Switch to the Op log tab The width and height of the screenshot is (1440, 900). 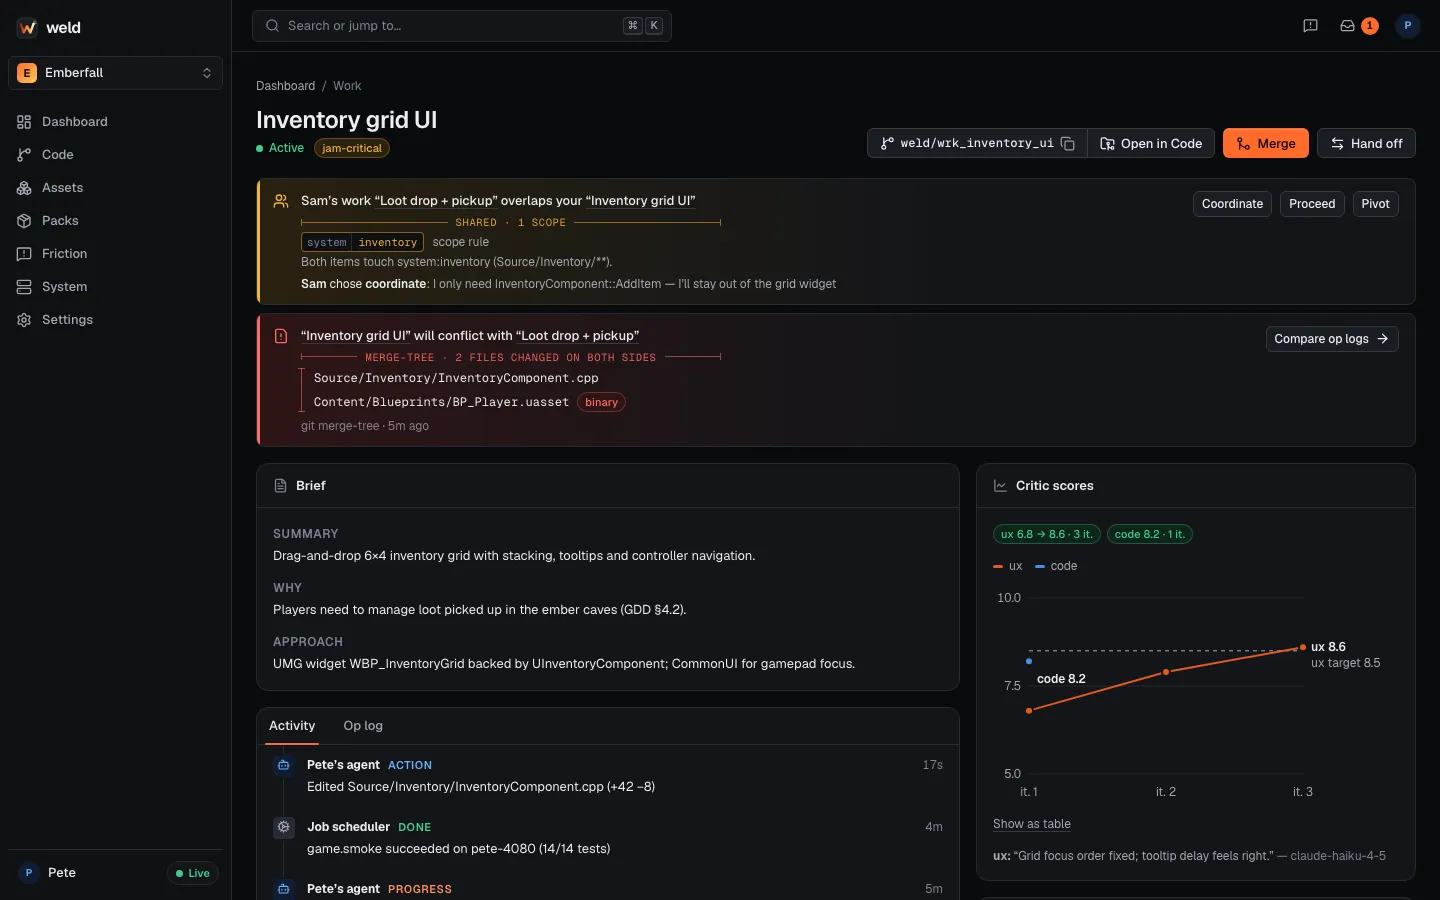363,726
